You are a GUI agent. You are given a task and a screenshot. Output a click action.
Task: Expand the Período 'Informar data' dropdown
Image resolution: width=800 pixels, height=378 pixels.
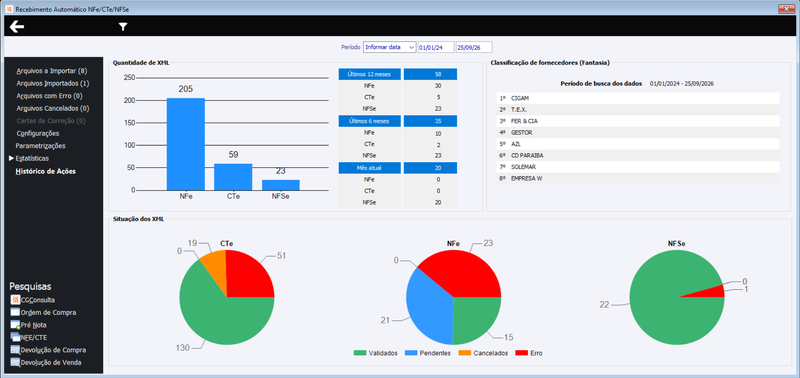click(x=411, y=47)
